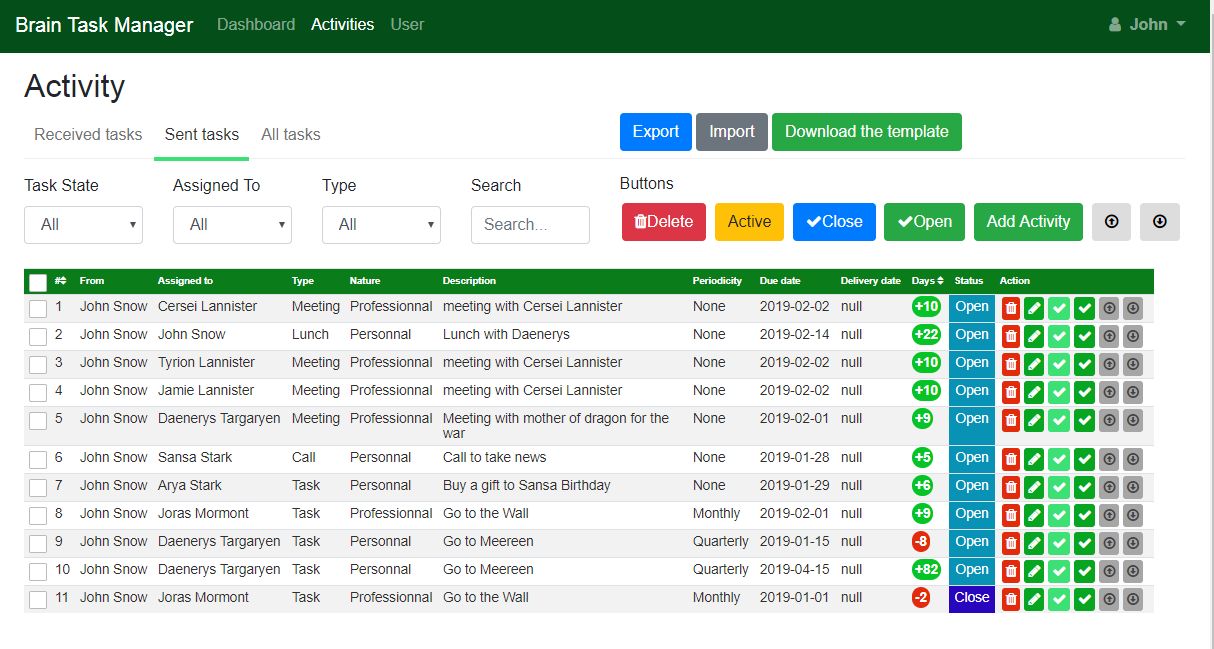Expand the Assigned To filter dropdown
1214x649 pixels.
click(232, 225)
